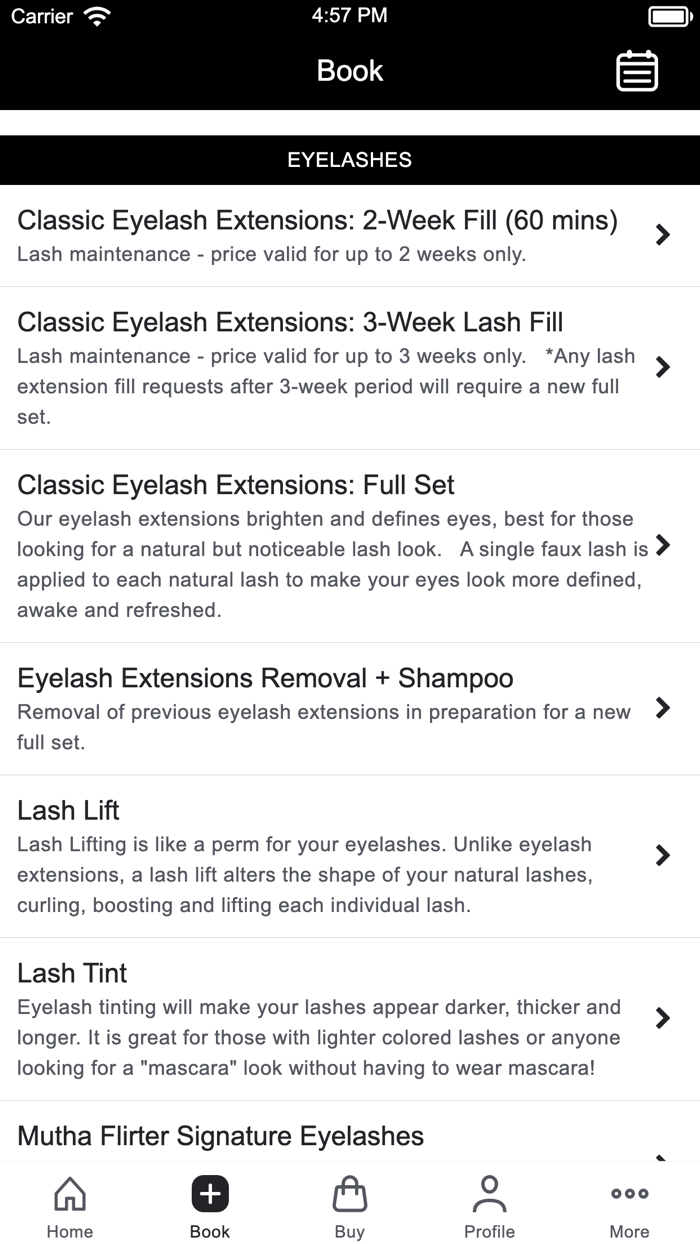Open the Profile person icon
Image resolution: width=700 pixels, height=1244 pixels.
coord(489,1194)
